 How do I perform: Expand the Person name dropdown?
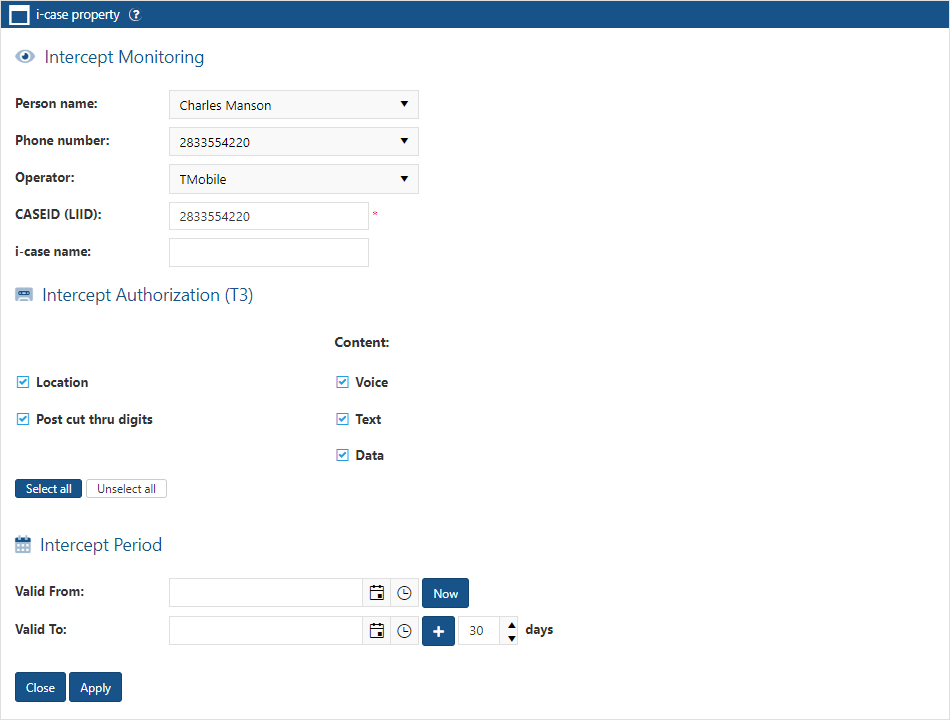tap(293, 105)
